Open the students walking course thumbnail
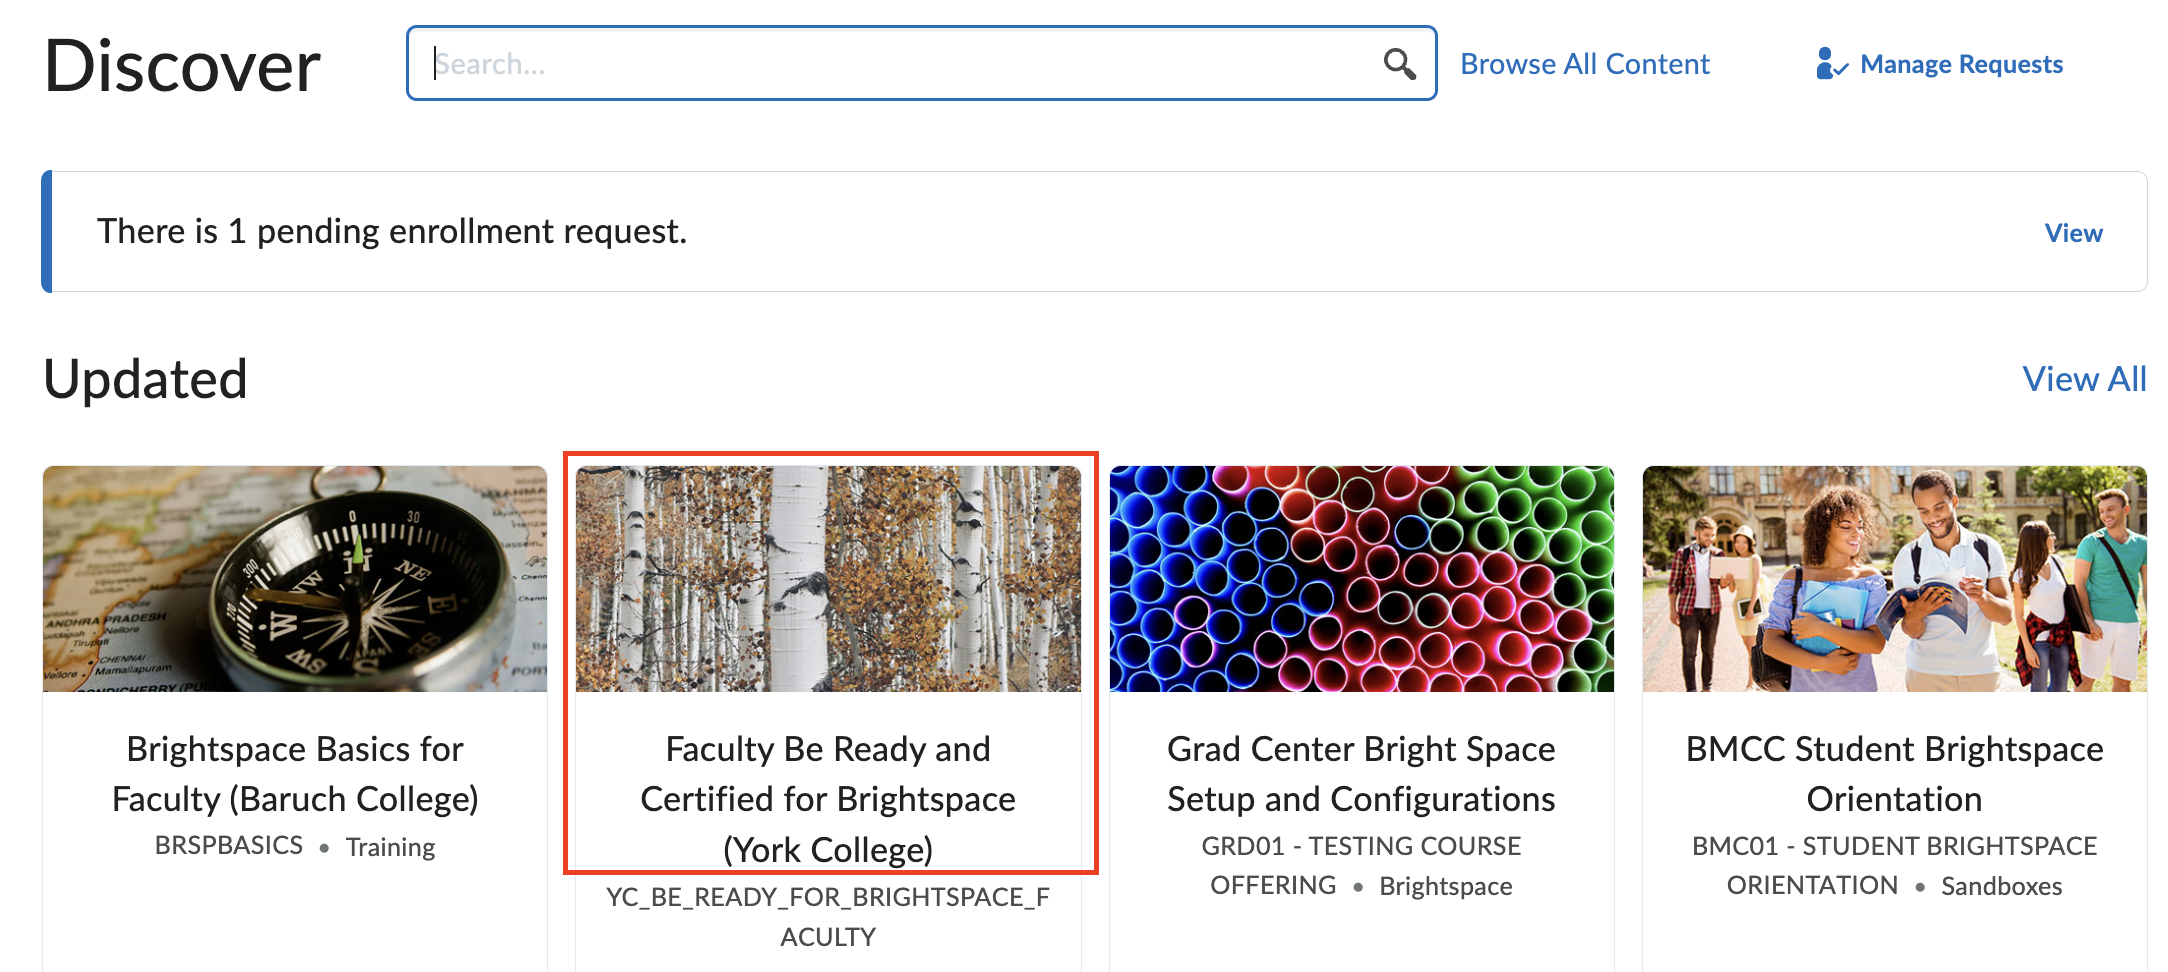 [1894, 578]
